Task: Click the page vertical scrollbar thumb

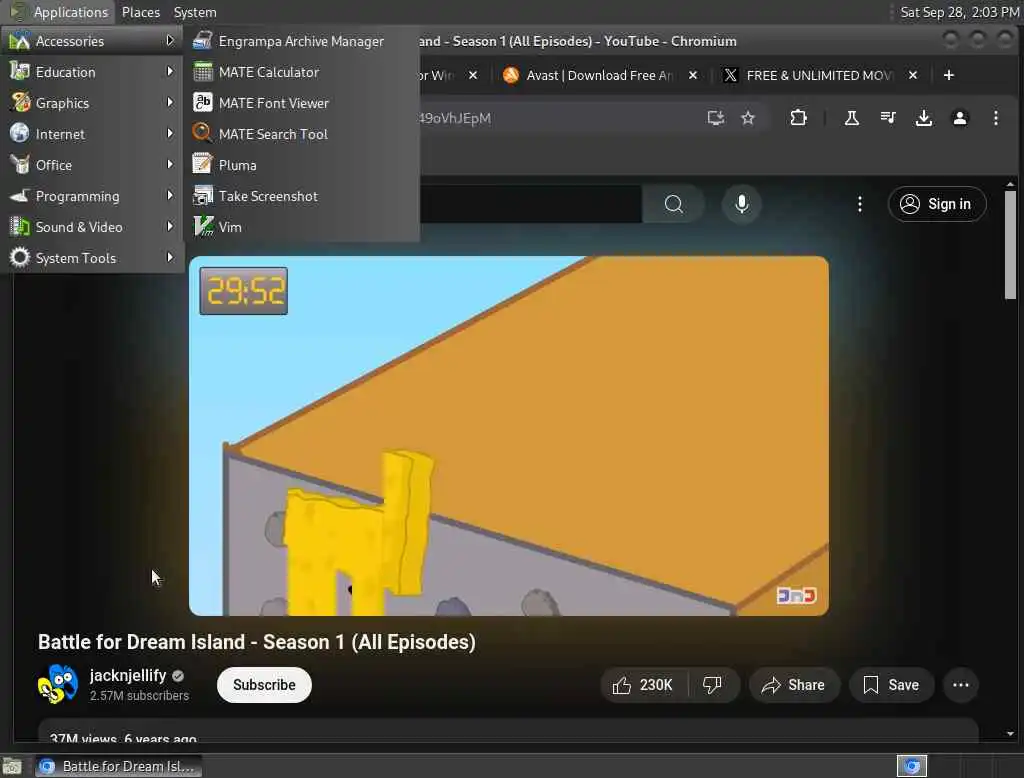Action: tap(1010, 244)
